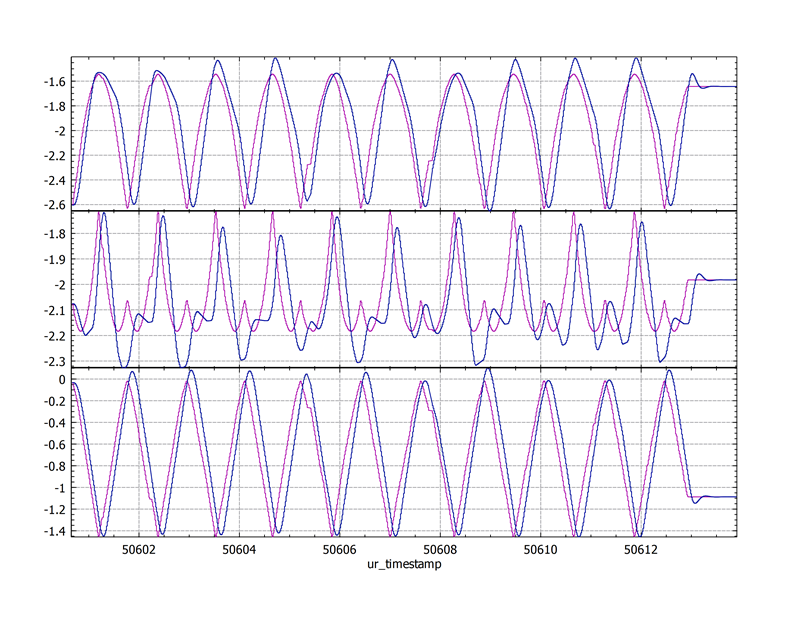This screenshot has width=800, height=618.
Task: Select the -2.2 tick label in the top plot
Action: point(55,156)
